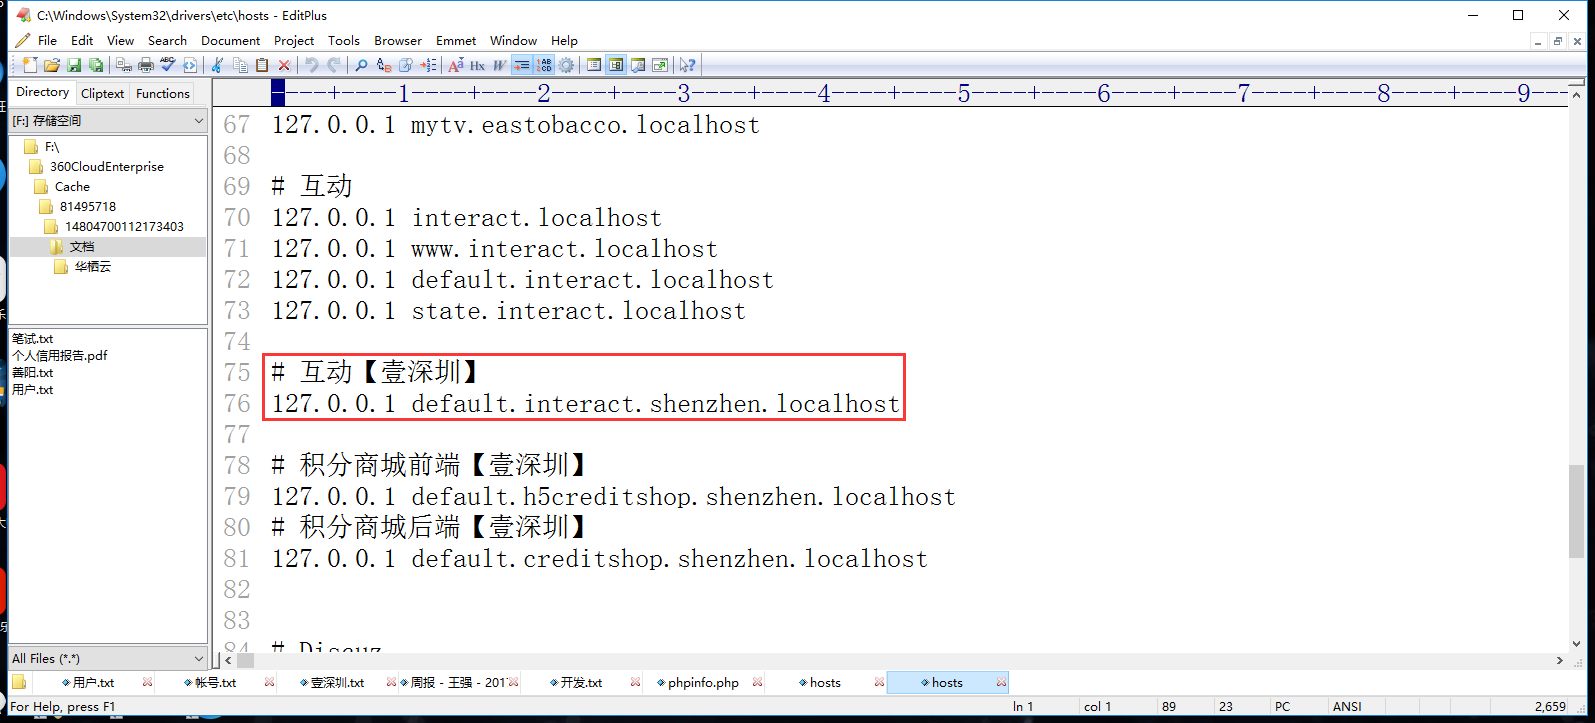This screenshot has width=1595, height=723.
Task: Click the Redo arrow icon
Action: [x=334, y=65]
